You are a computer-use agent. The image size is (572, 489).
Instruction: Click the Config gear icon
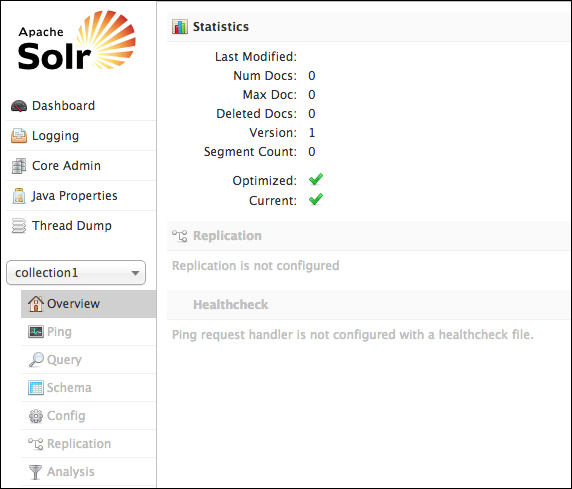point(36,416)
